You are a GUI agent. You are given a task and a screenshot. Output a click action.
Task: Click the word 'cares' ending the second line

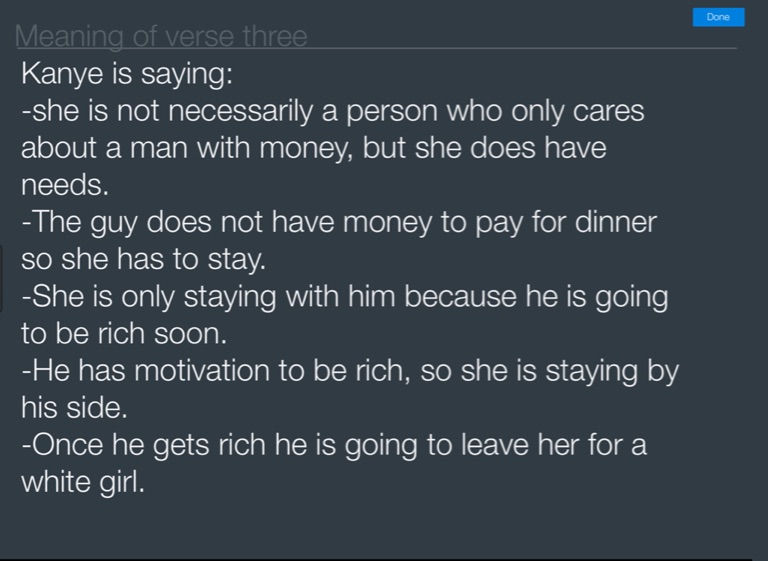pos(606,111)
